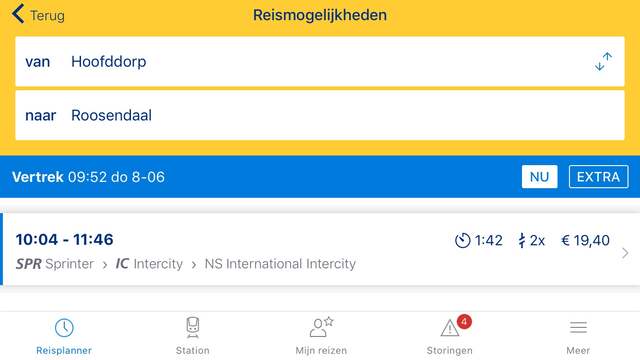Edit the van Hoofddorp station field
This screenshot has width=640, height=360.
[x=320, y=62]
